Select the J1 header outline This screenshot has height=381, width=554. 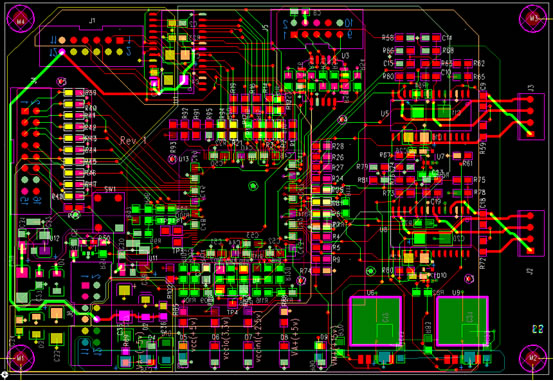pyautogui.click(x=92, y=46)
